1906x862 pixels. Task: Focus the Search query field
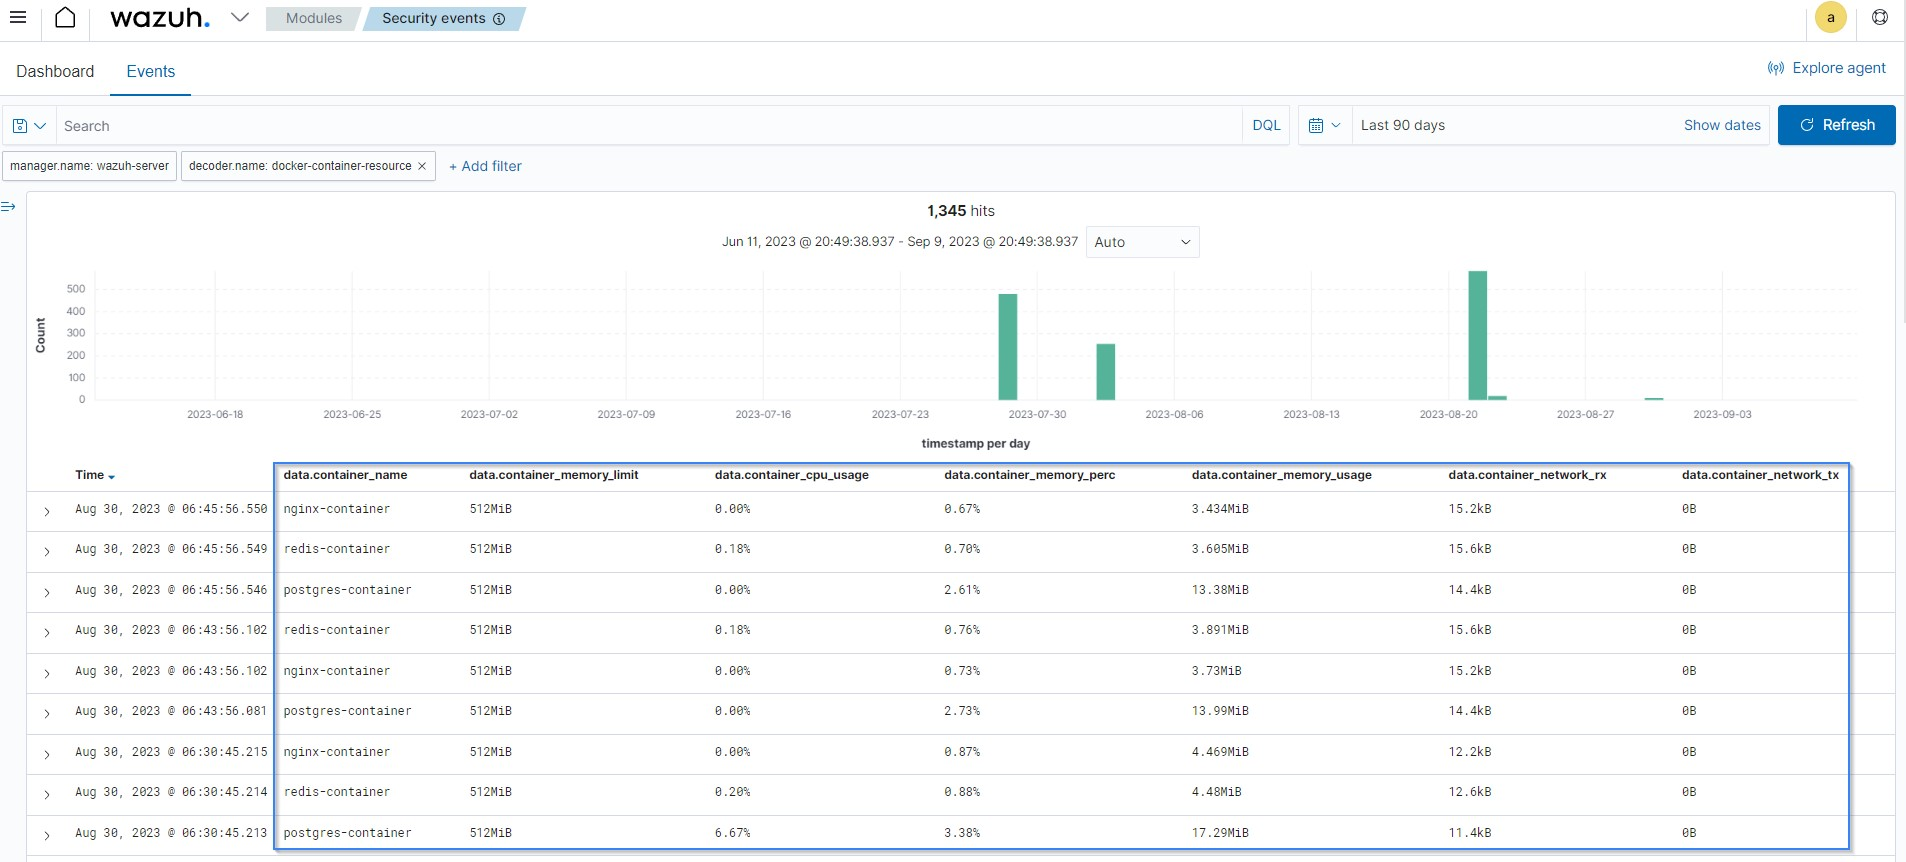[x=650, y=126]
